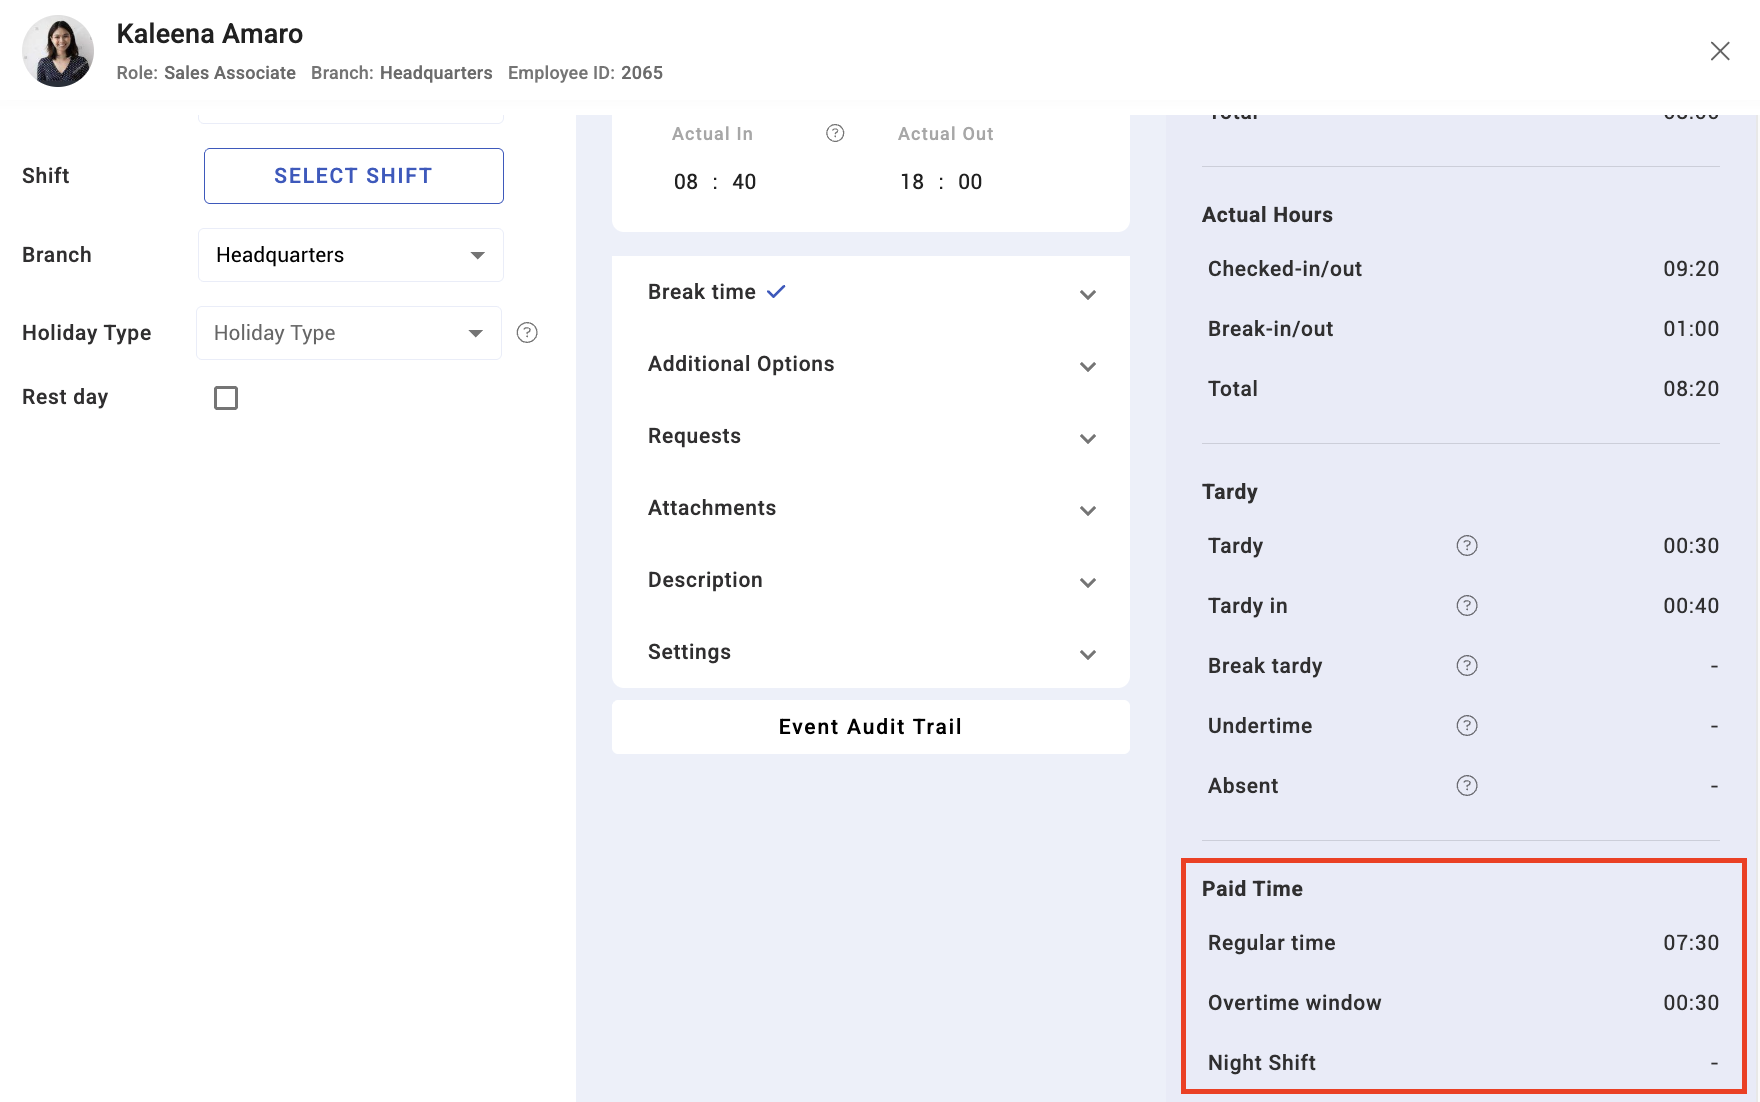Image resolution: width=1760 pixels, height=1102 pixels.
Task: Open the Branch Headquarters dropdown
Action: tap(351, 255)
